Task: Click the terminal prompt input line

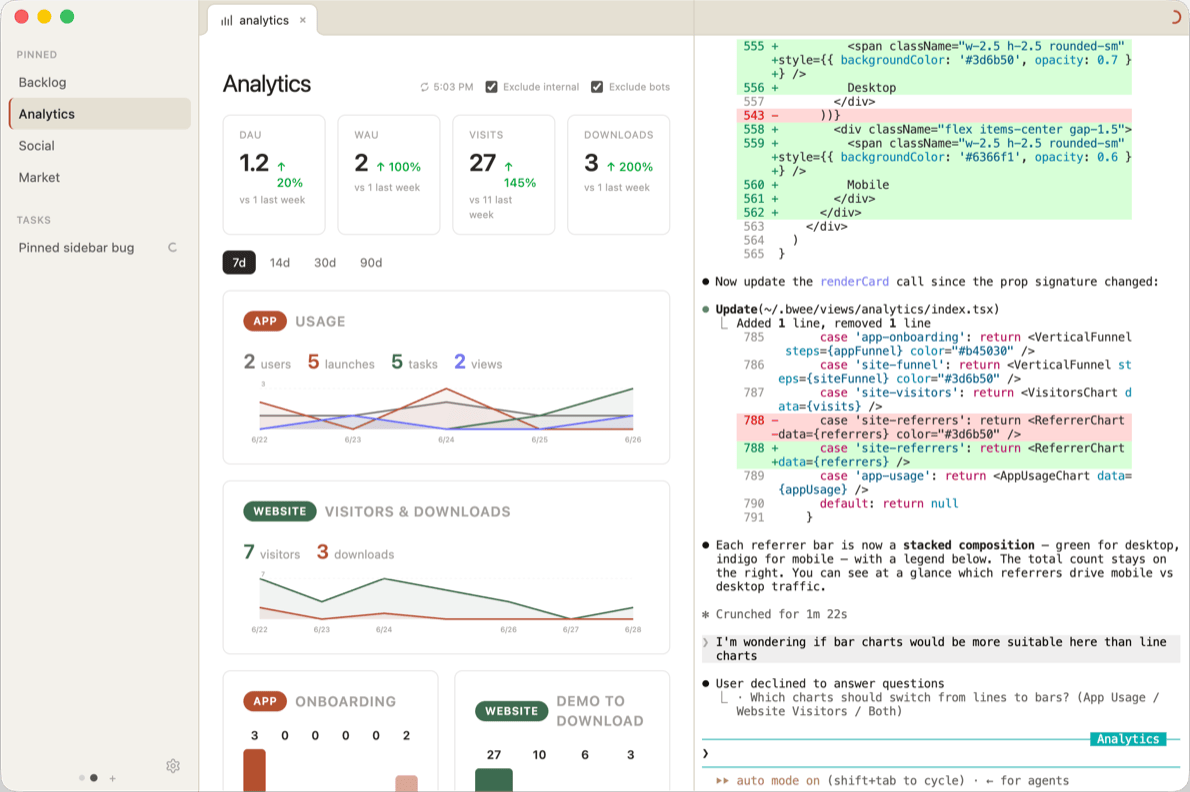Action: tap(941, 753)
